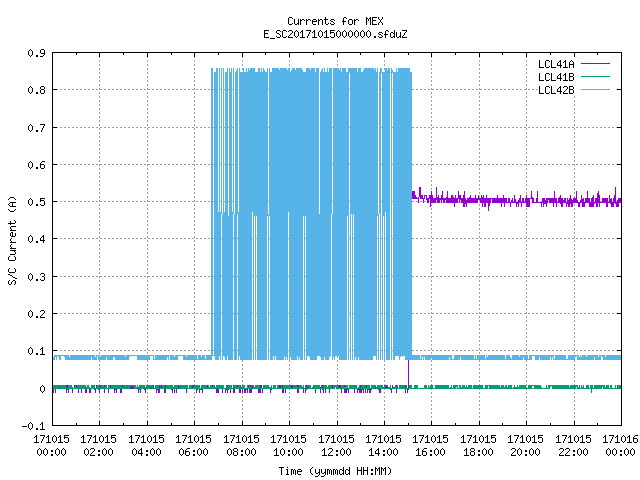Click the 0.4 y-axis tick label
This screenshot has width=640, height=480.
[x=37, y=239]
